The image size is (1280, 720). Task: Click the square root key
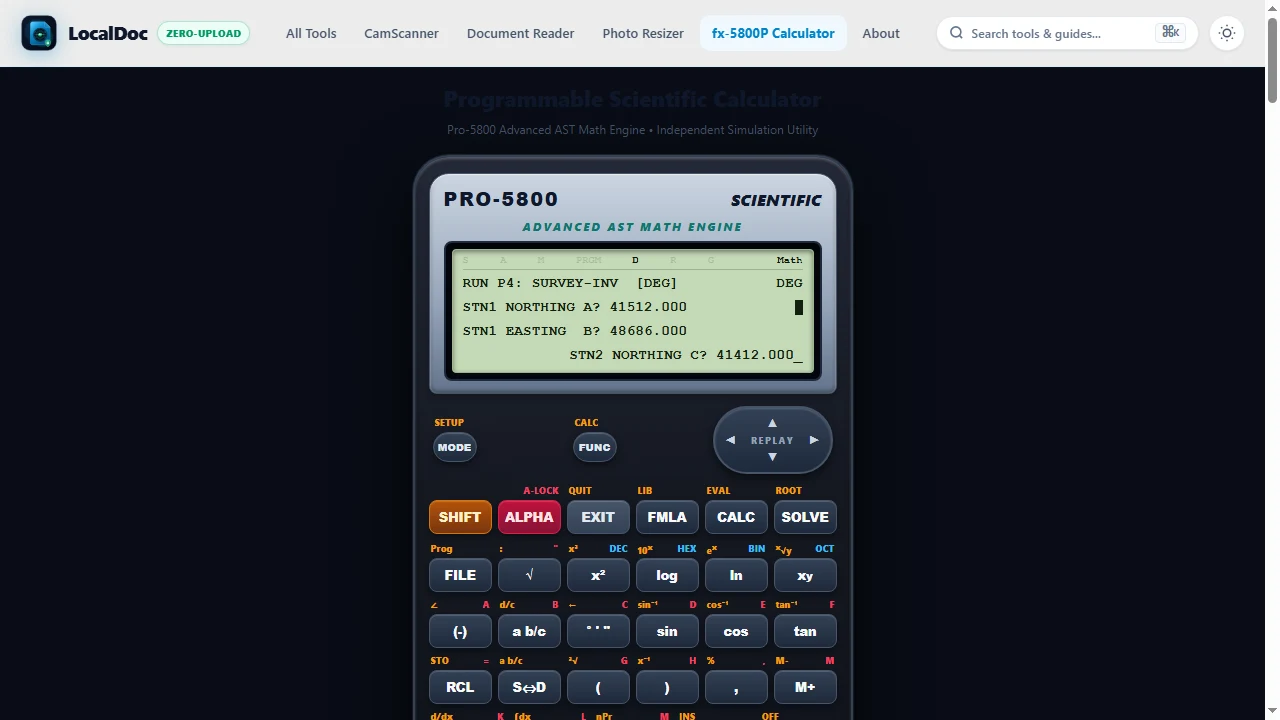point(529,575)
